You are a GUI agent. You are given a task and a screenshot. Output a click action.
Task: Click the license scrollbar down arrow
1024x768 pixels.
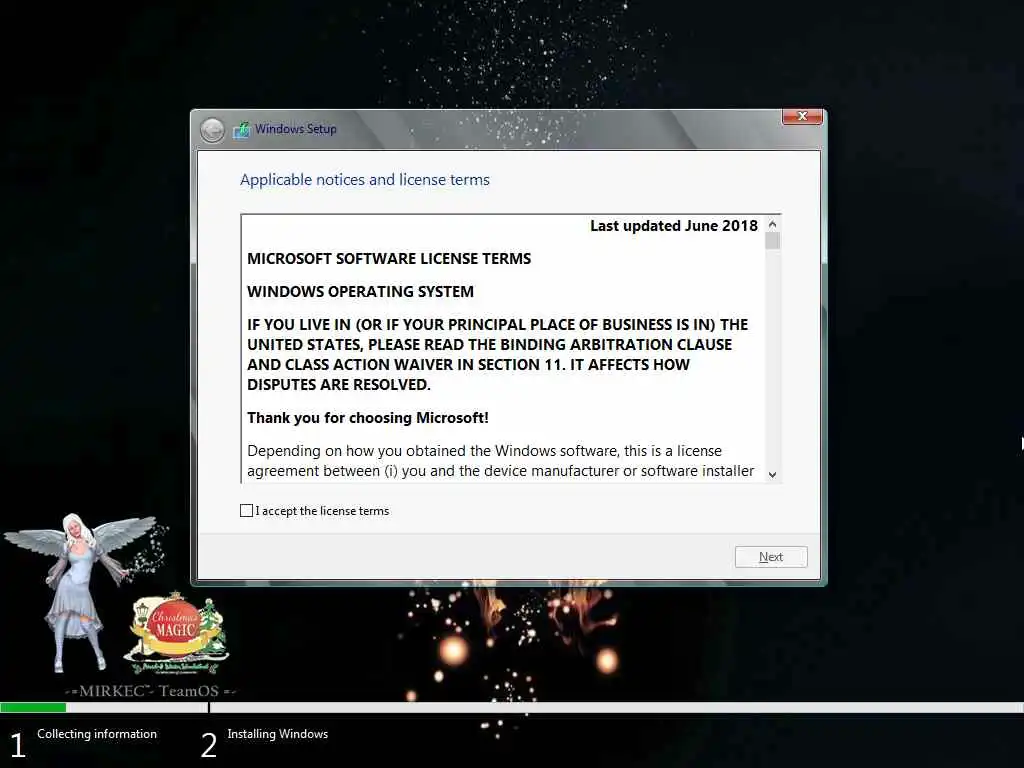pyautogui.click(x=773, y=475)
